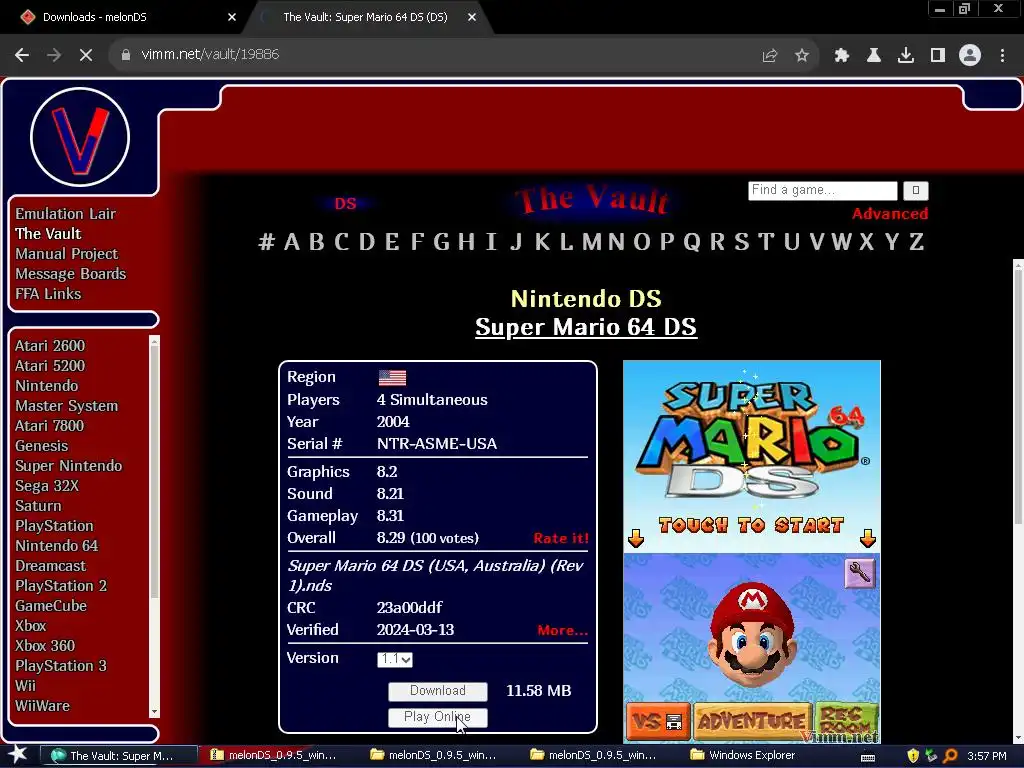Open the browser extensions puzzle icon
Viewport: 1024px width, 768px height.
(842, 56)
